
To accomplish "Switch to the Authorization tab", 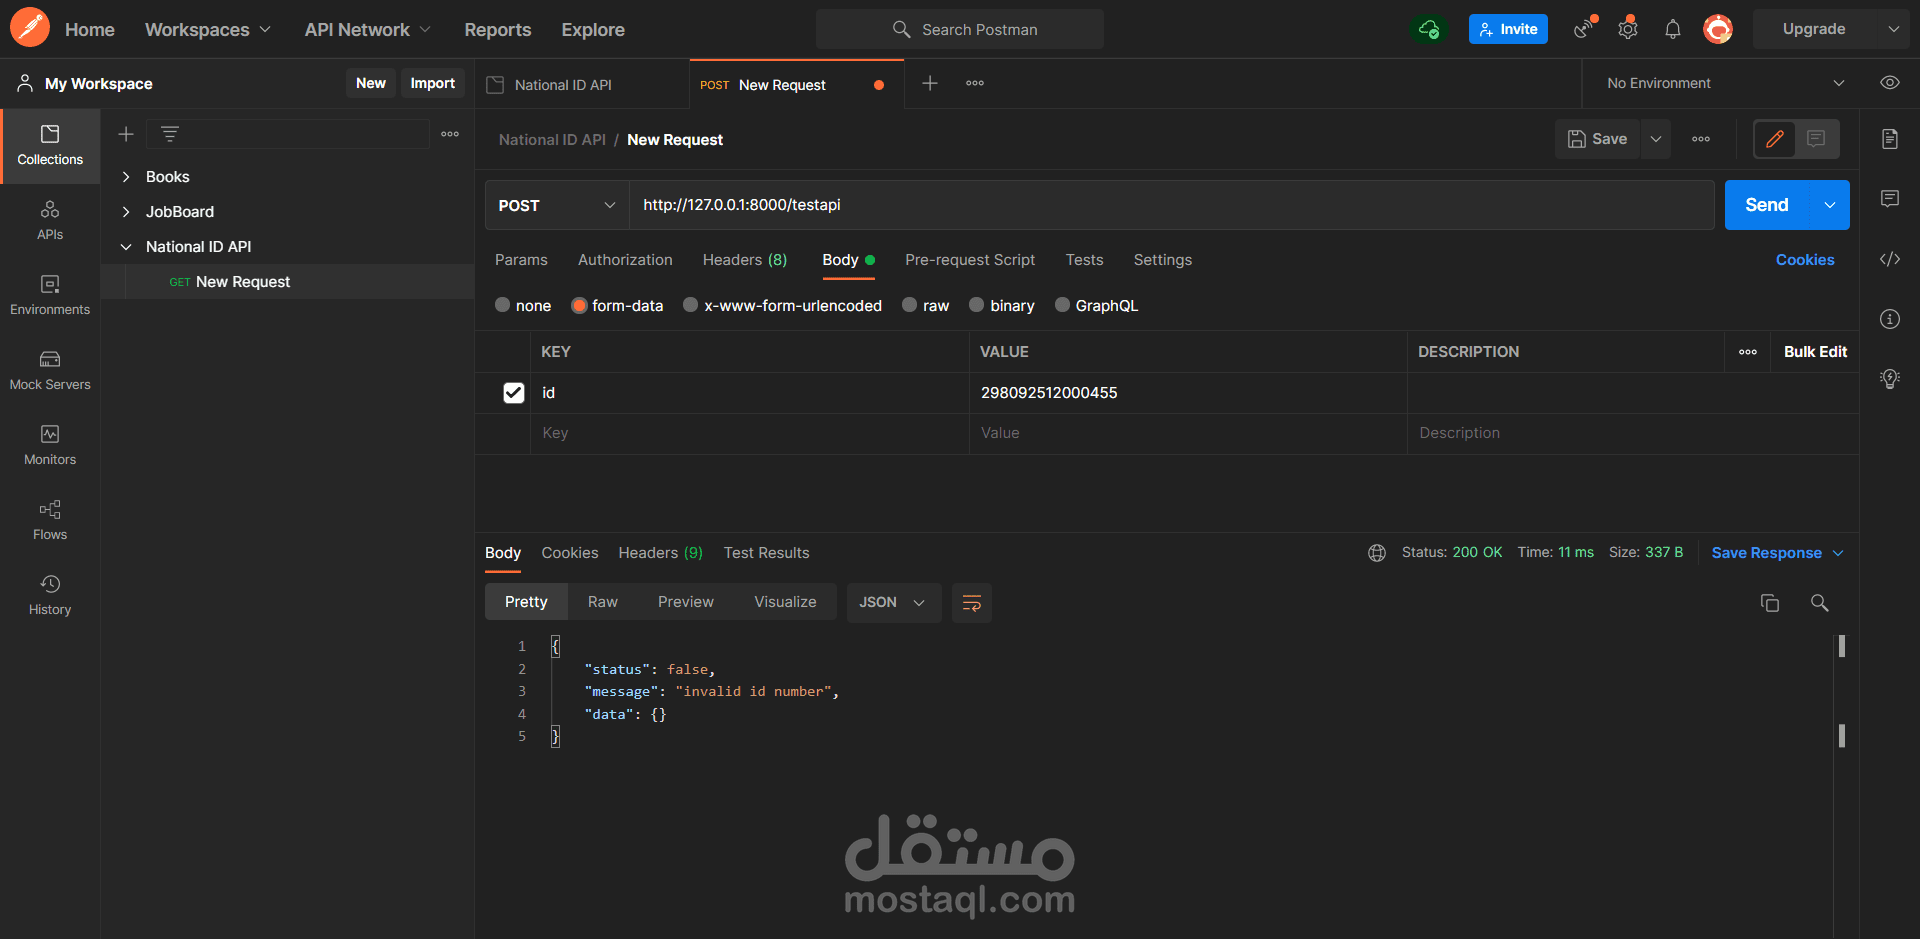I will [625, 260].
